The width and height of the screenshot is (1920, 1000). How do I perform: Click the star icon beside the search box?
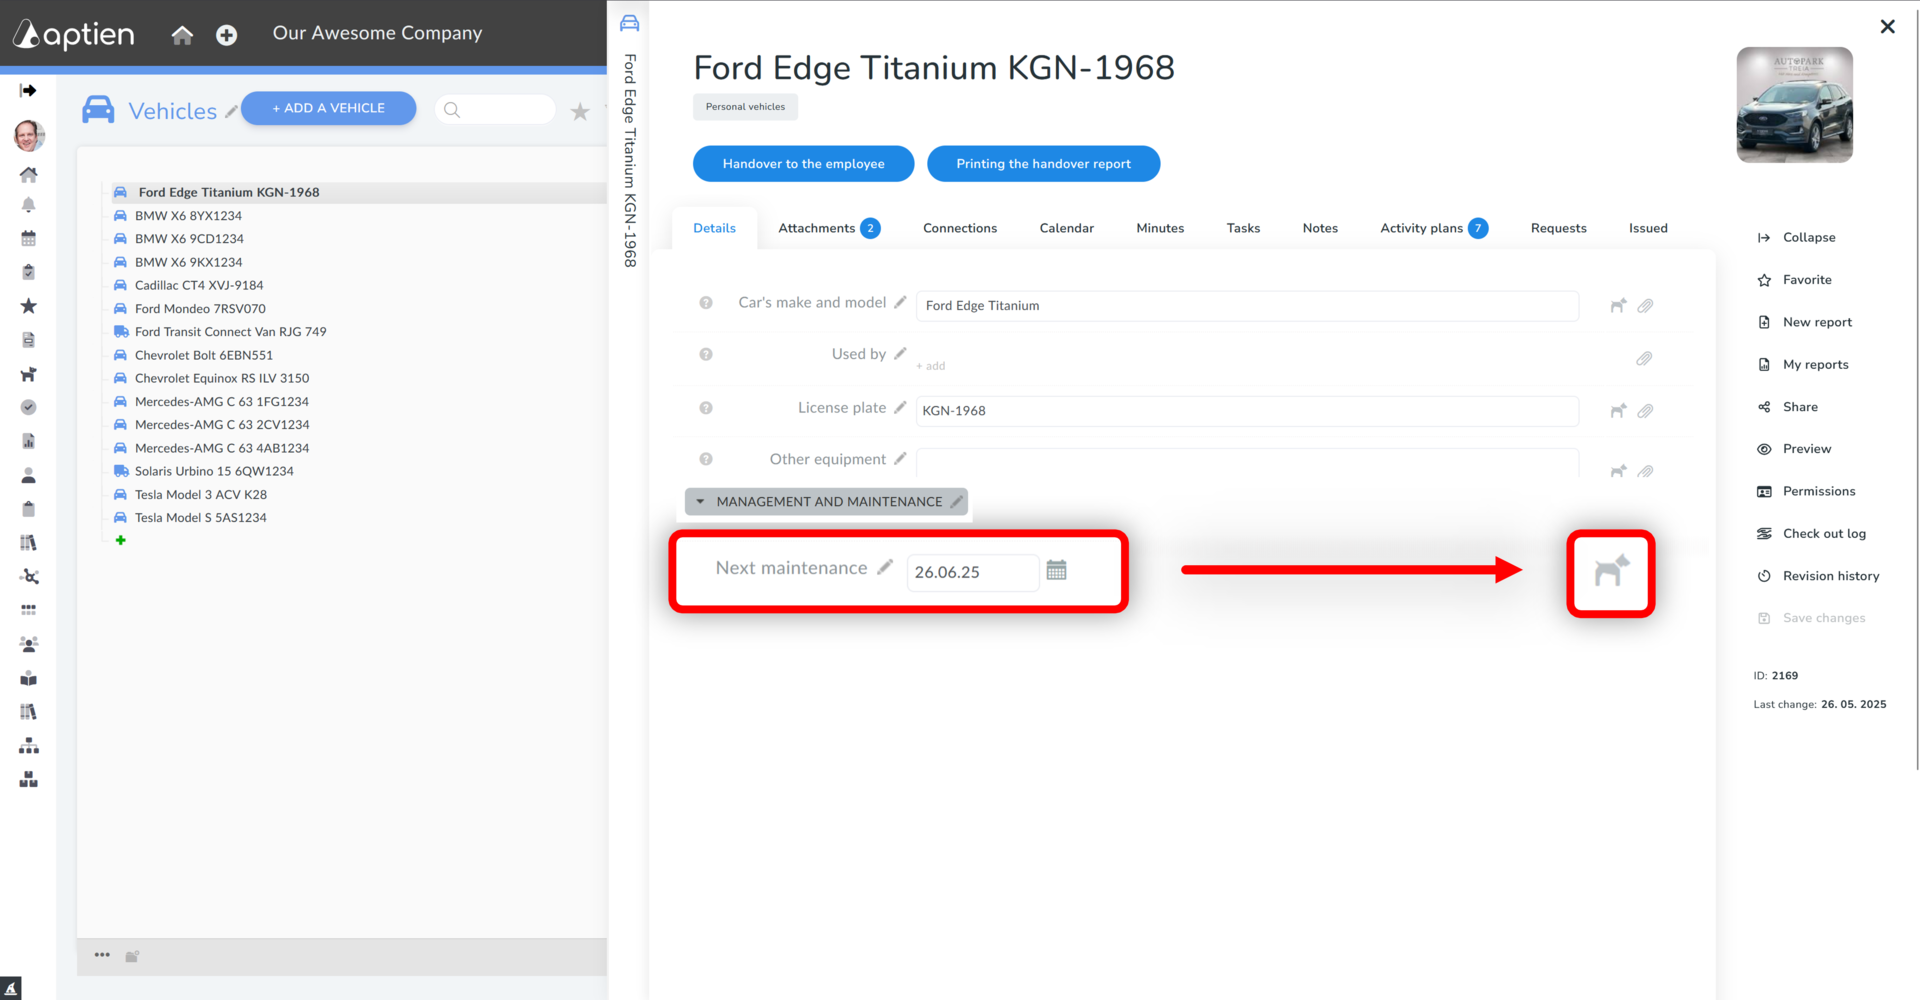coord(580,112)
